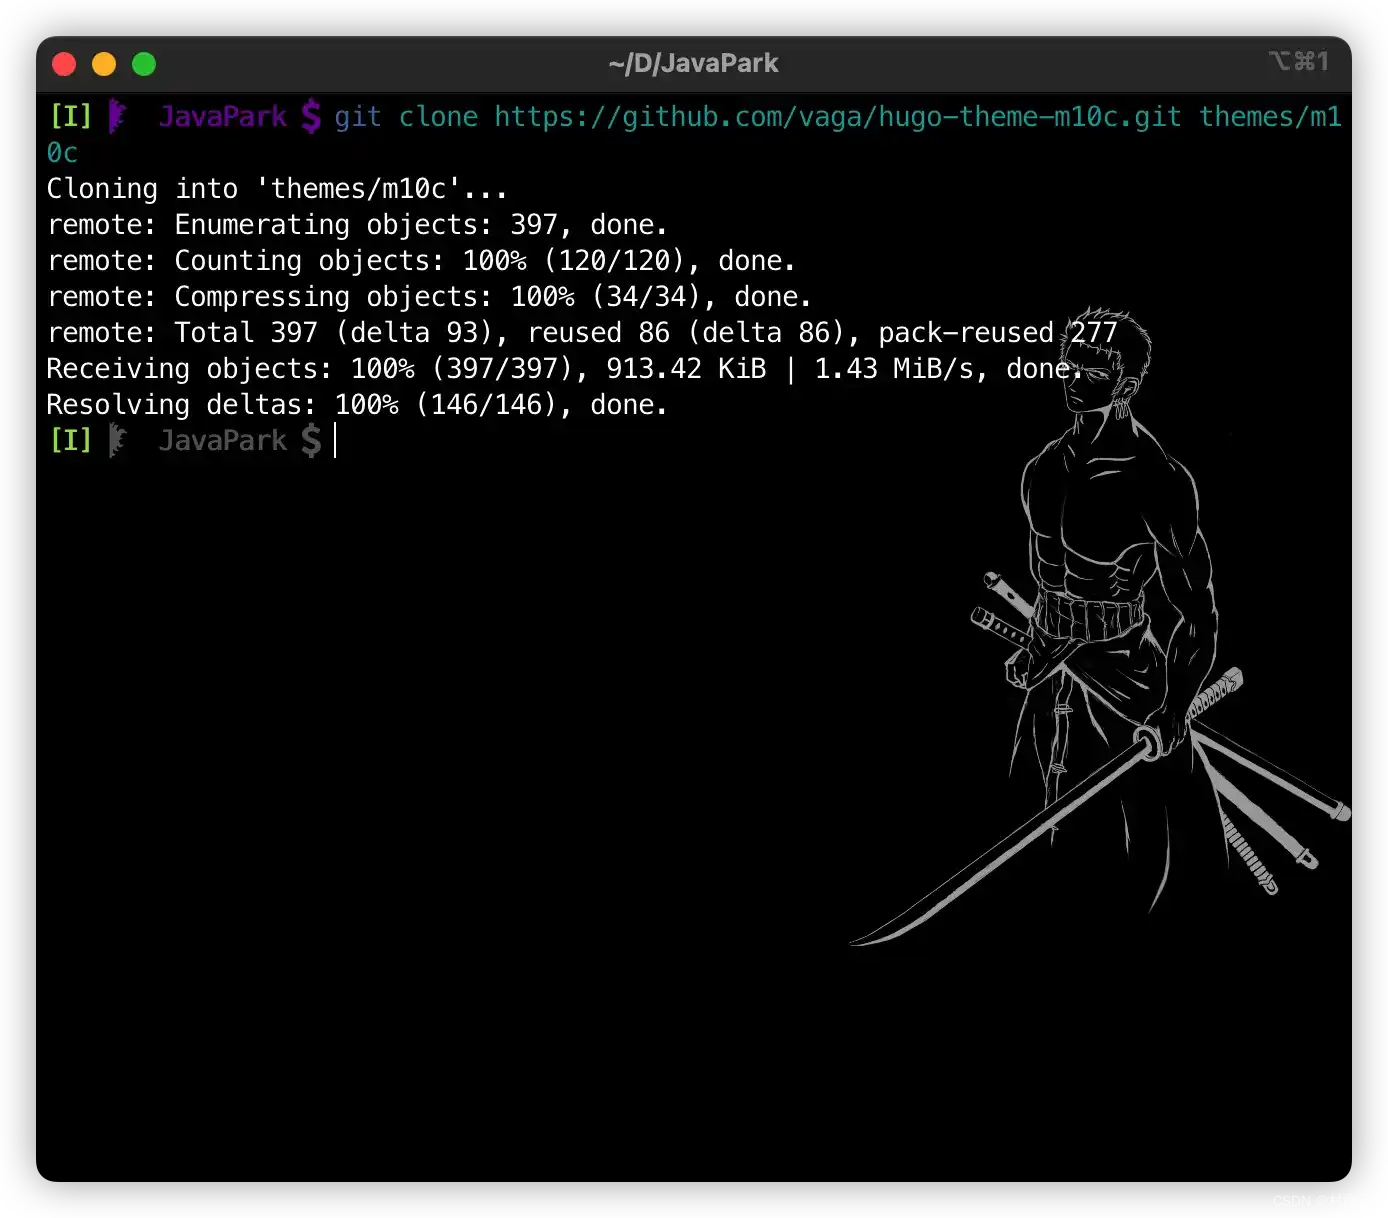The image size is (1388, 1218).
Task: Open the github.com hugo-theme-m10c URL
Action: click(837, 117)
